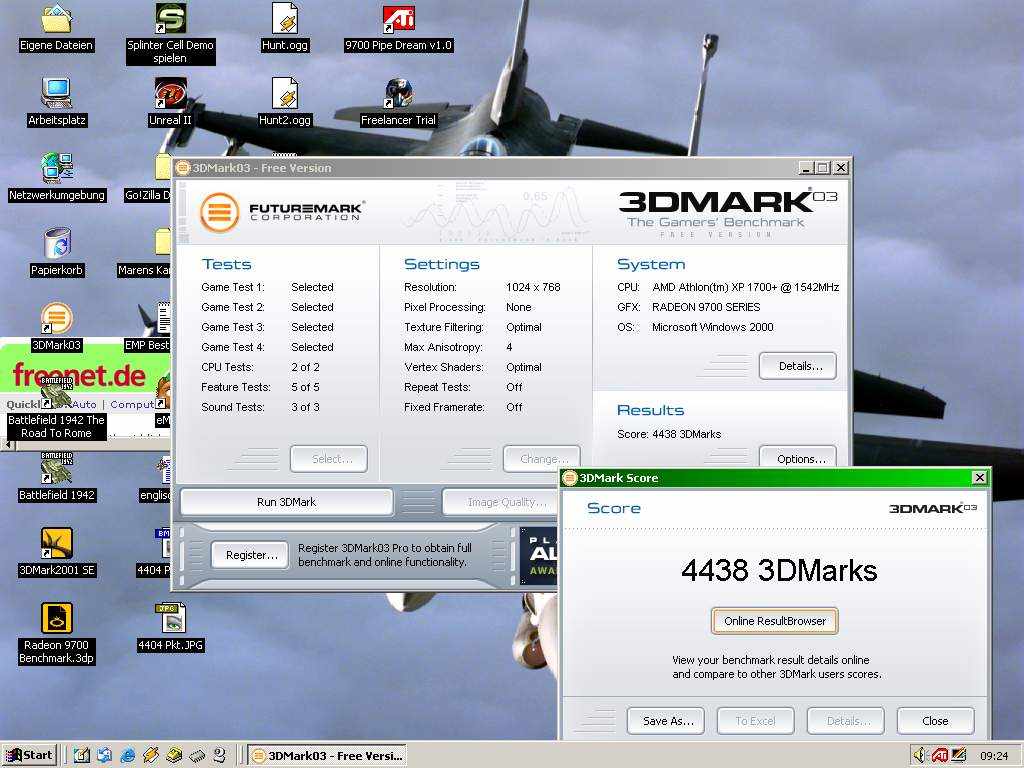Open the Papierkorb recycle bin

pos(57,251)
